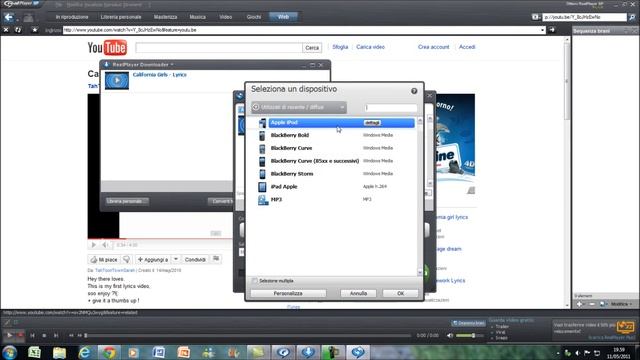
Task: Click California Girls - Lyrics download title
Action: pos(160,75)
